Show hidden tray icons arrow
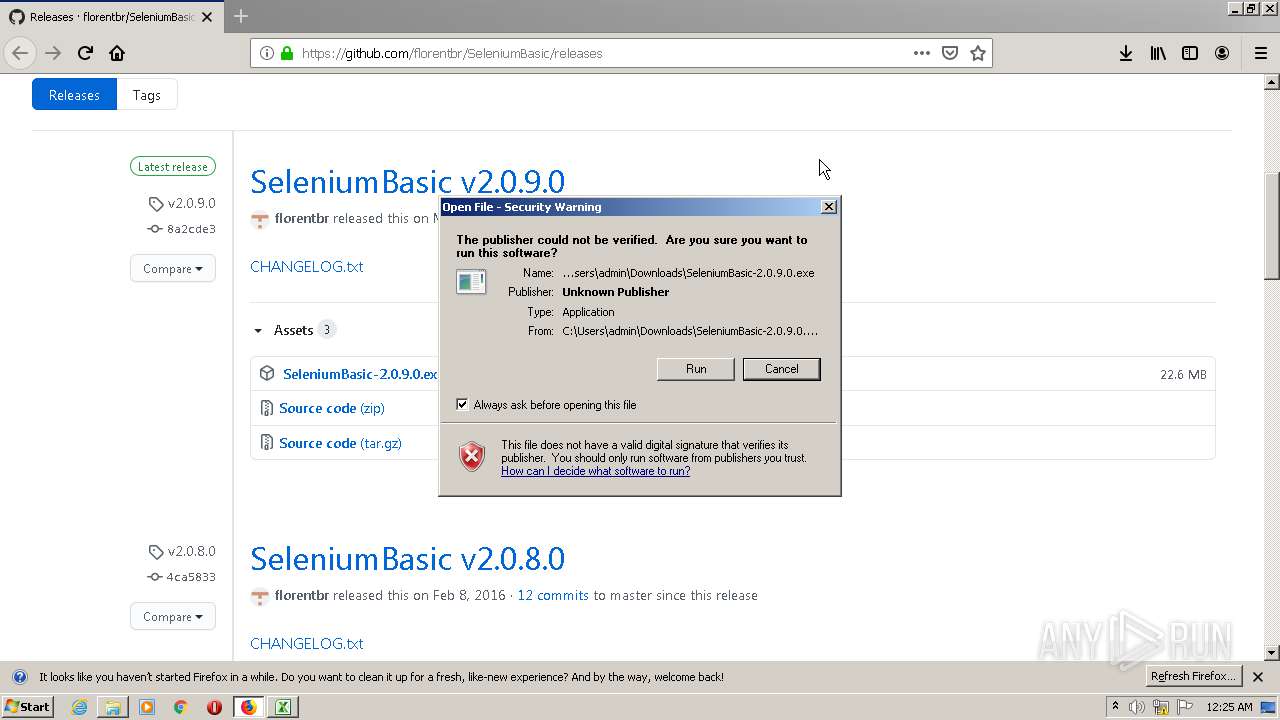Viewport: 1280px width, 720px height. pyautogui.click(x=1116, y=707)
